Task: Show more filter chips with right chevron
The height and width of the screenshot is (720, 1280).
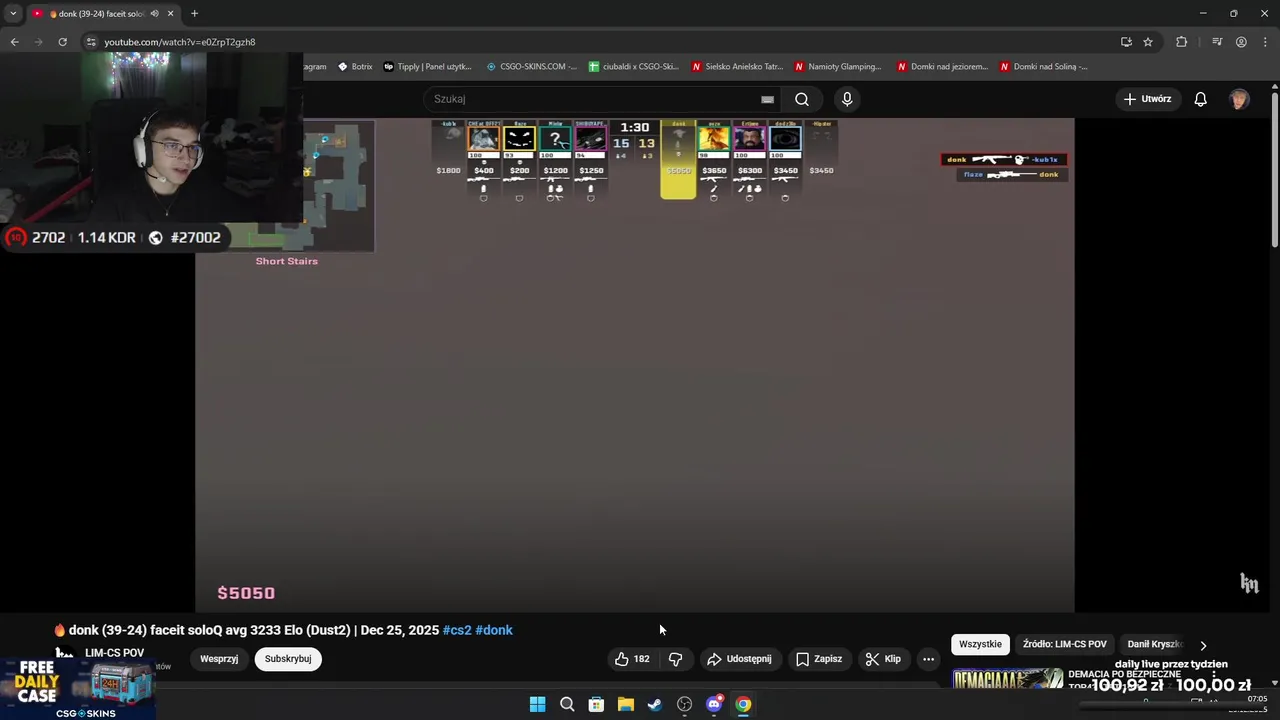Action: coord(1203,645)
